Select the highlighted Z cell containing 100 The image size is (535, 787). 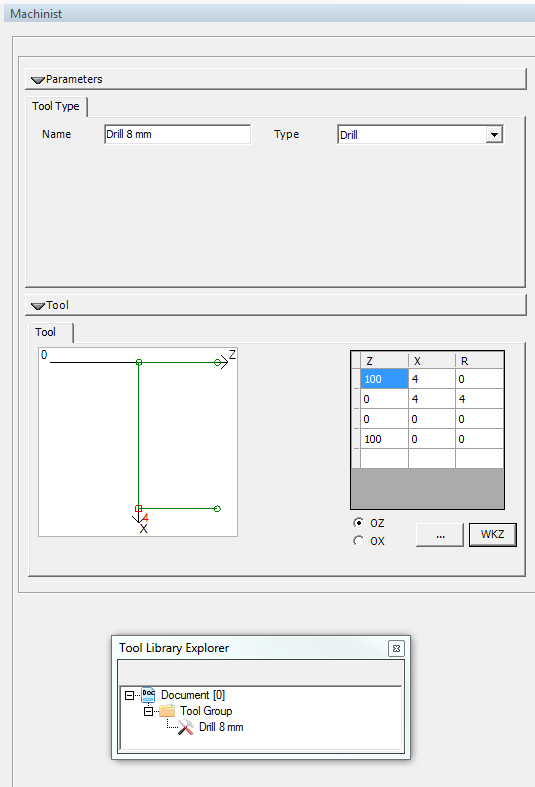(x=384, y=379)
